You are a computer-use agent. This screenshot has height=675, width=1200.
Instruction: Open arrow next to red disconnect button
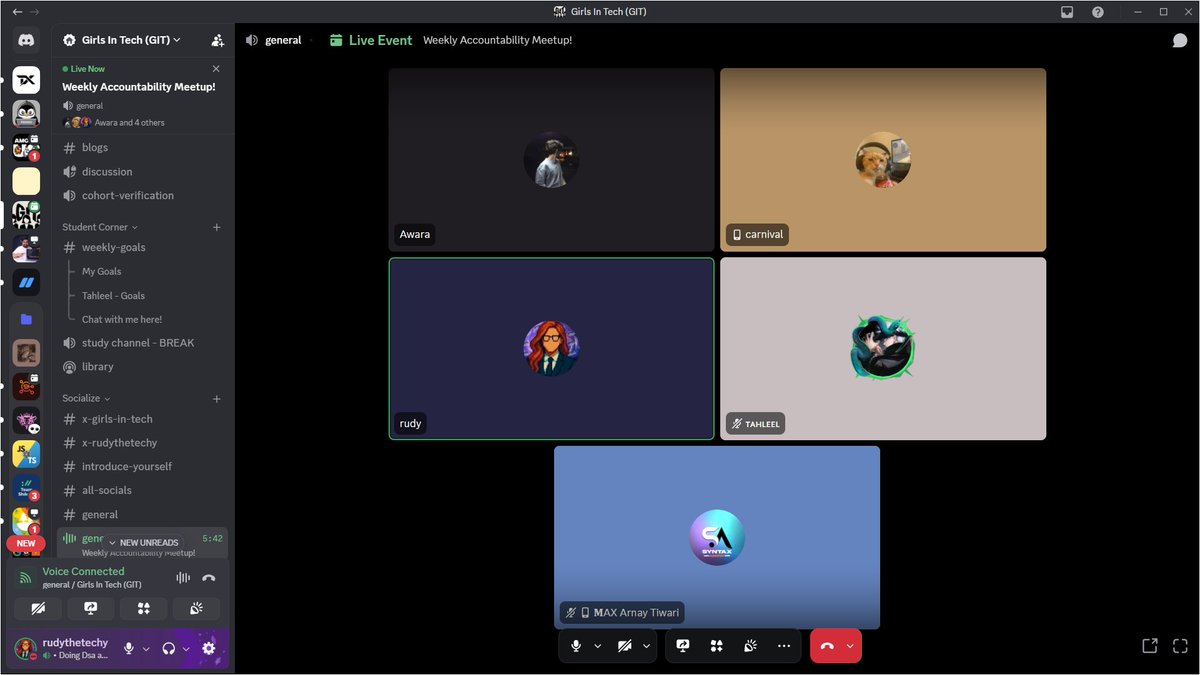point(850,646)
